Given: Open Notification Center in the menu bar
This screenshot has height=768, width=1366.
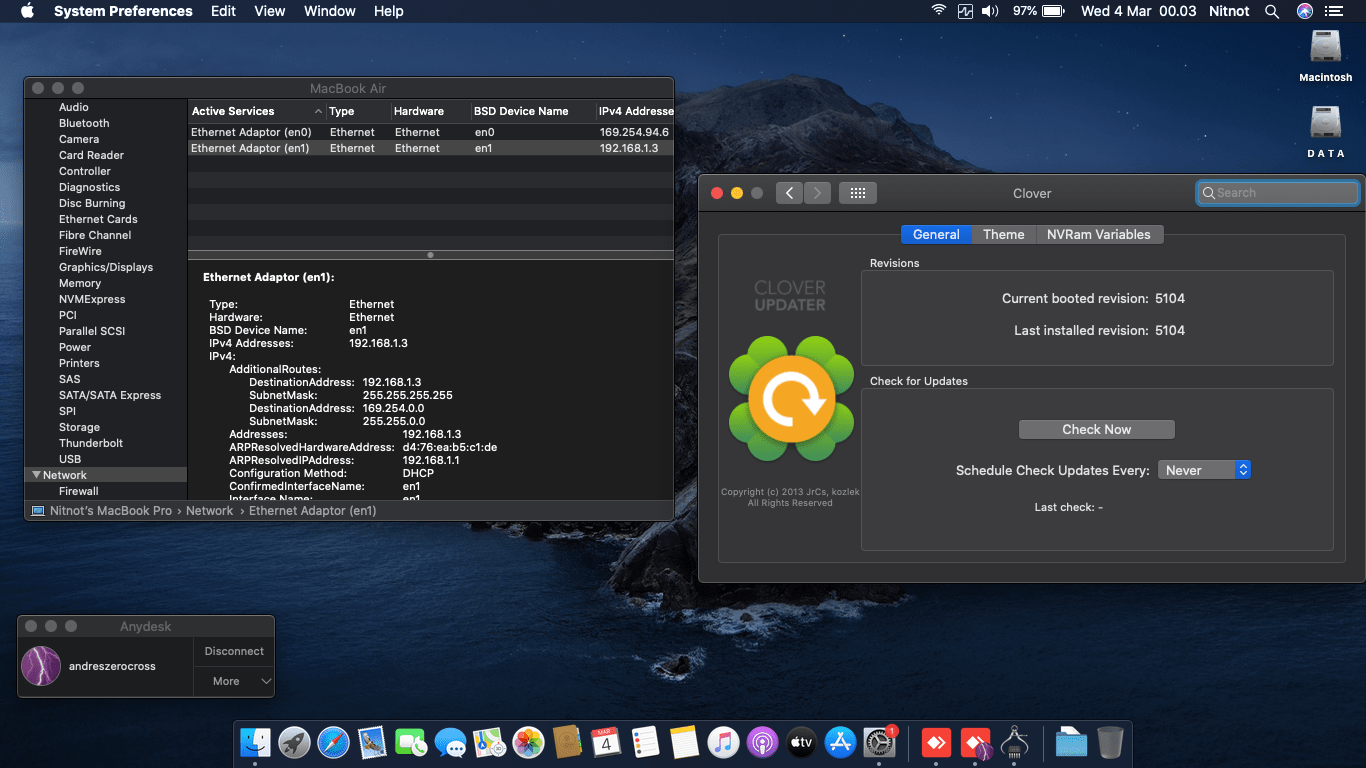Looking at the screenshot, I should pos(1333,11).
